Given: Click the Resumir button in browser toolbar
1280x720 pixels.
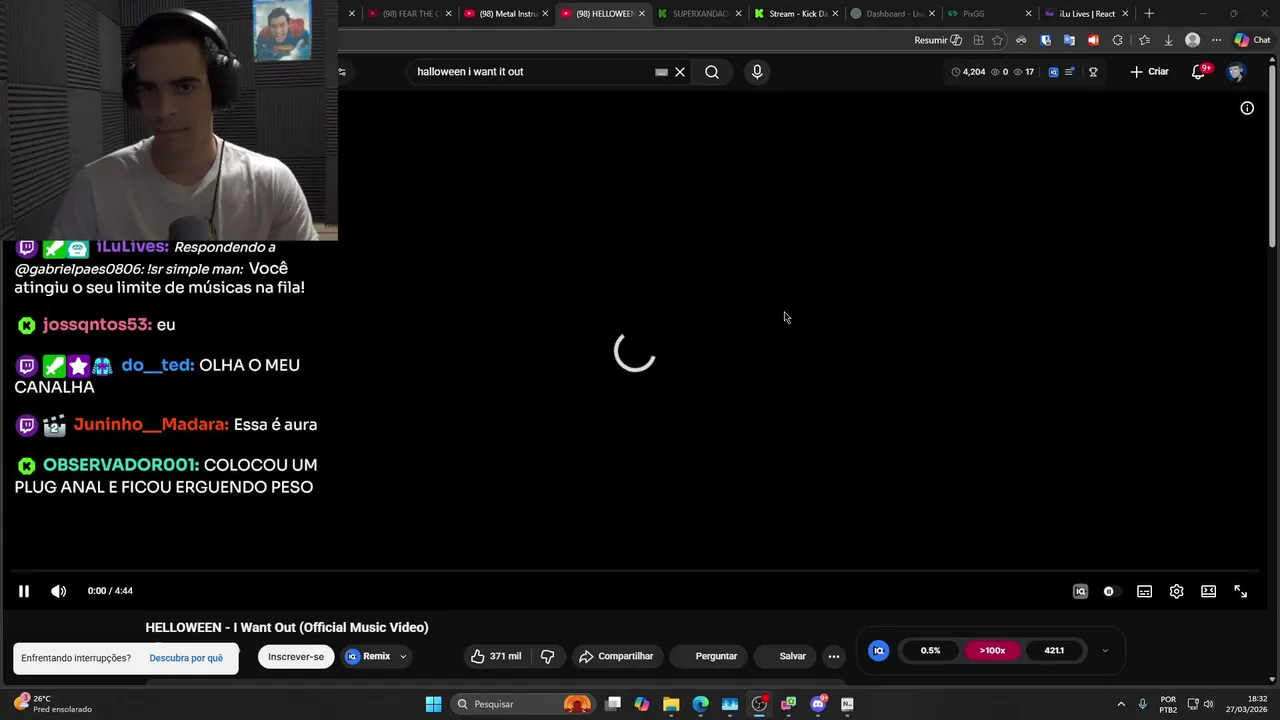Looking at the screenshot, I should click(x=938, y=40).
